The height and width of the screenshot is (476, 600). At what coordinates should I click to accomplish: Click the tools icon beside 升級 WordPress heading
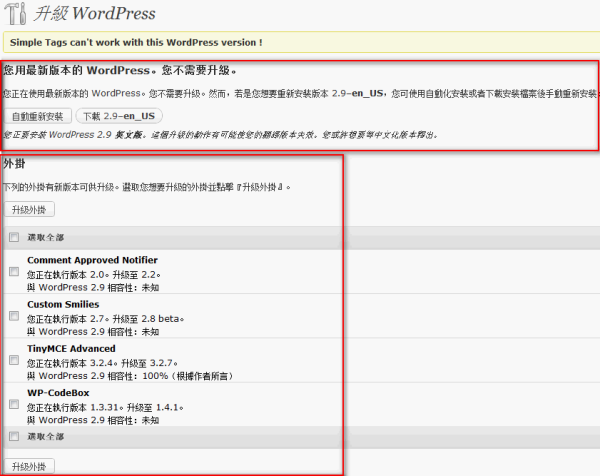pyautogui.click(x=16, y=14)
